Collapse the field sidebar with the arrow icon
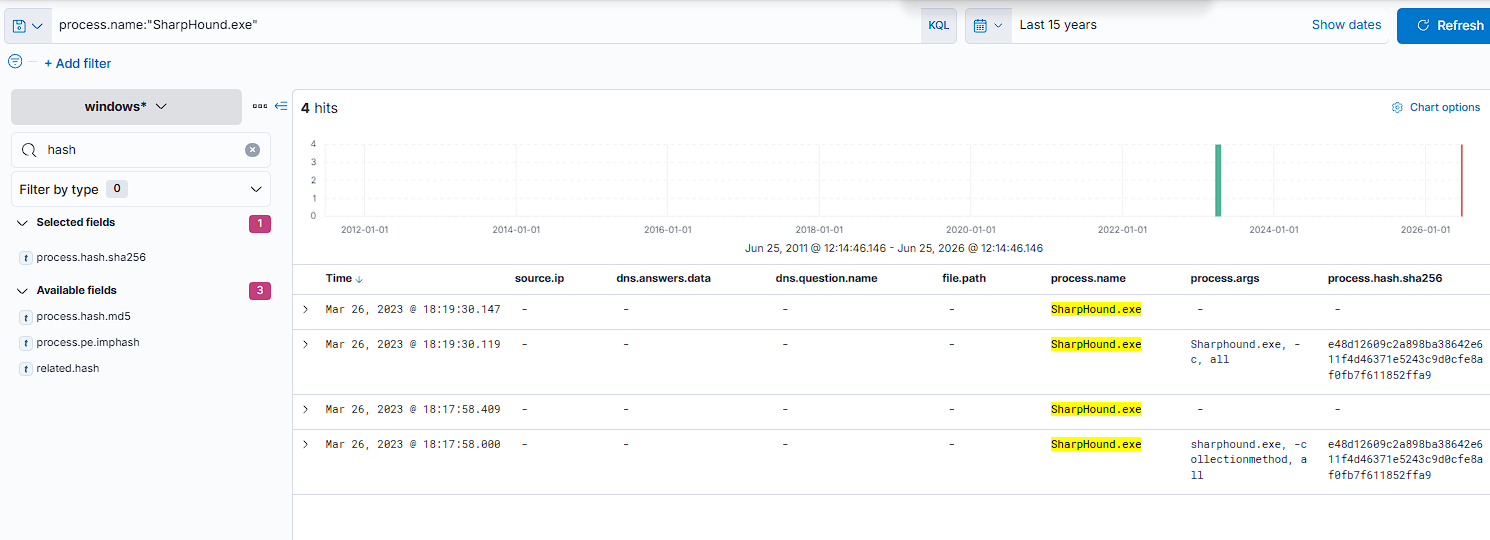 point(281,106)
